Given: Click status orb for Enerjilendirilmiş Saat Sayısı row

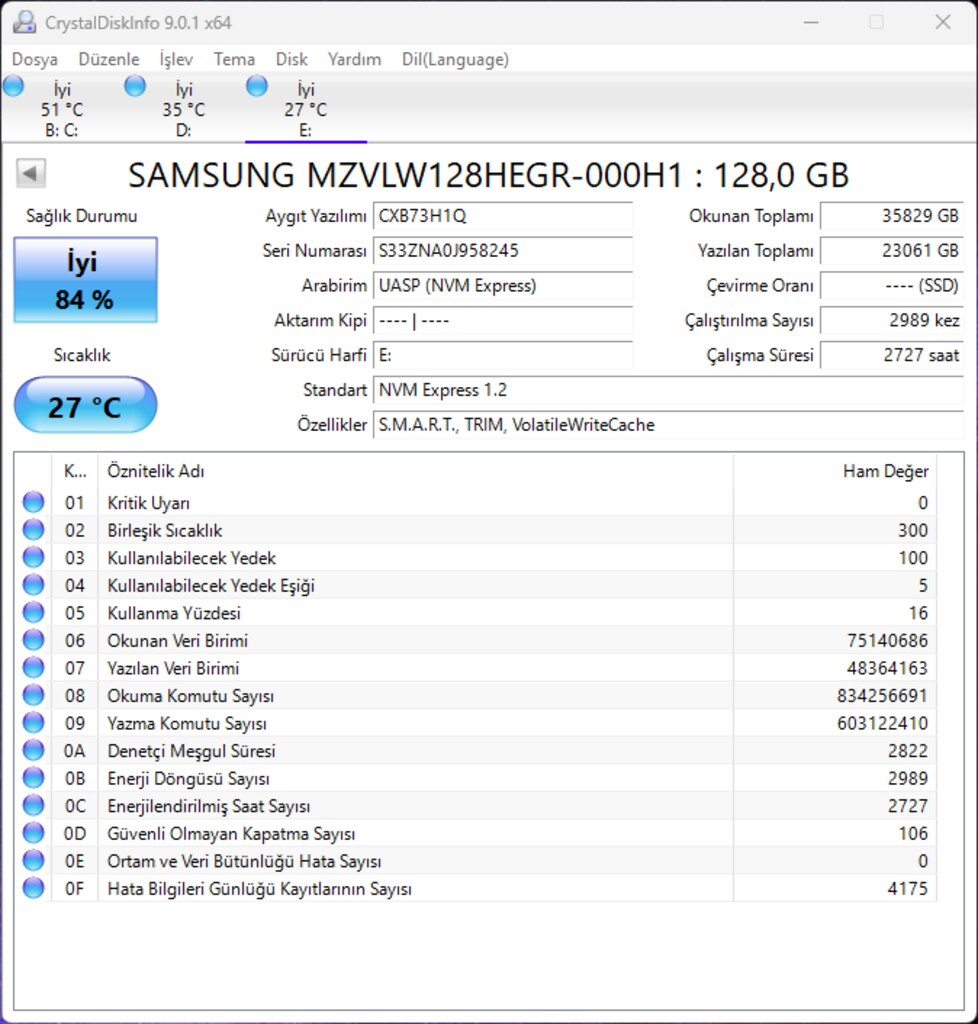Looking at the screenshot, I should pos(33,805).
